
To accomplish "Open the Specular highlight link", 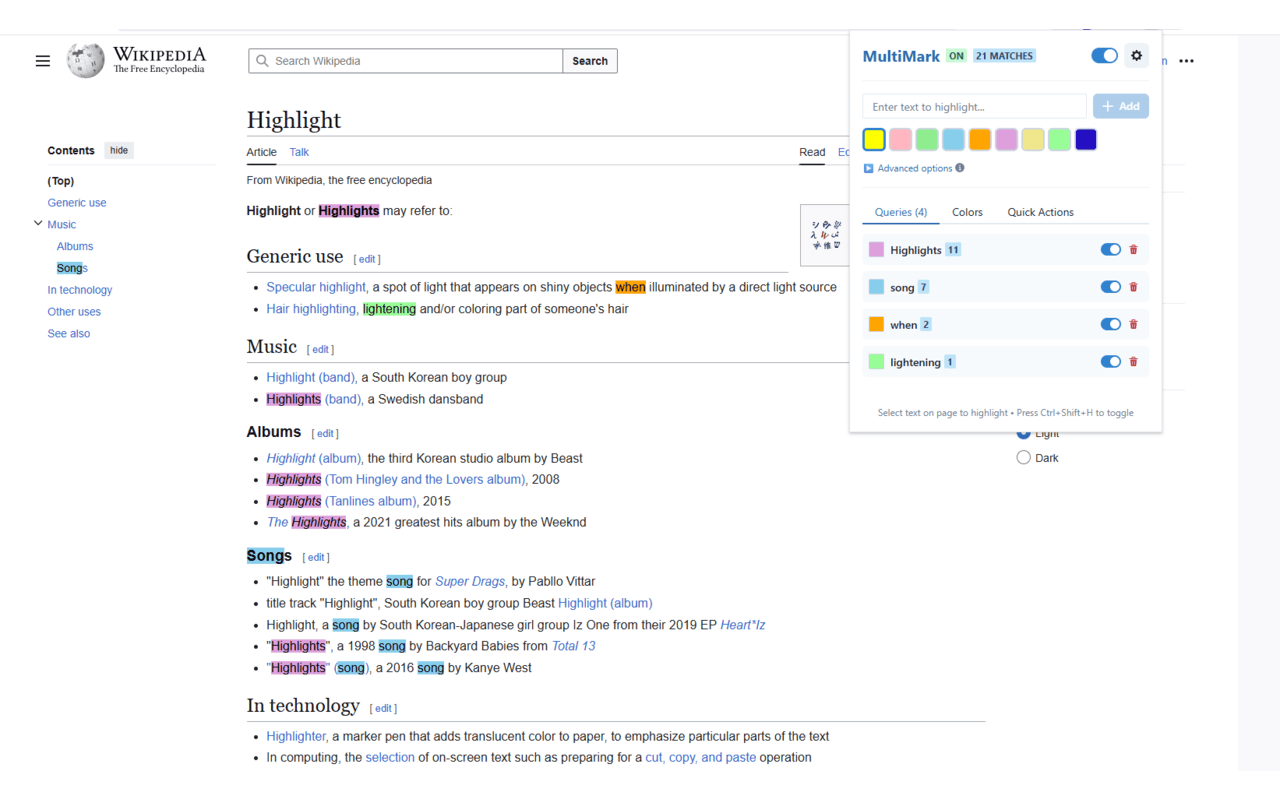I will click(316, 287).
